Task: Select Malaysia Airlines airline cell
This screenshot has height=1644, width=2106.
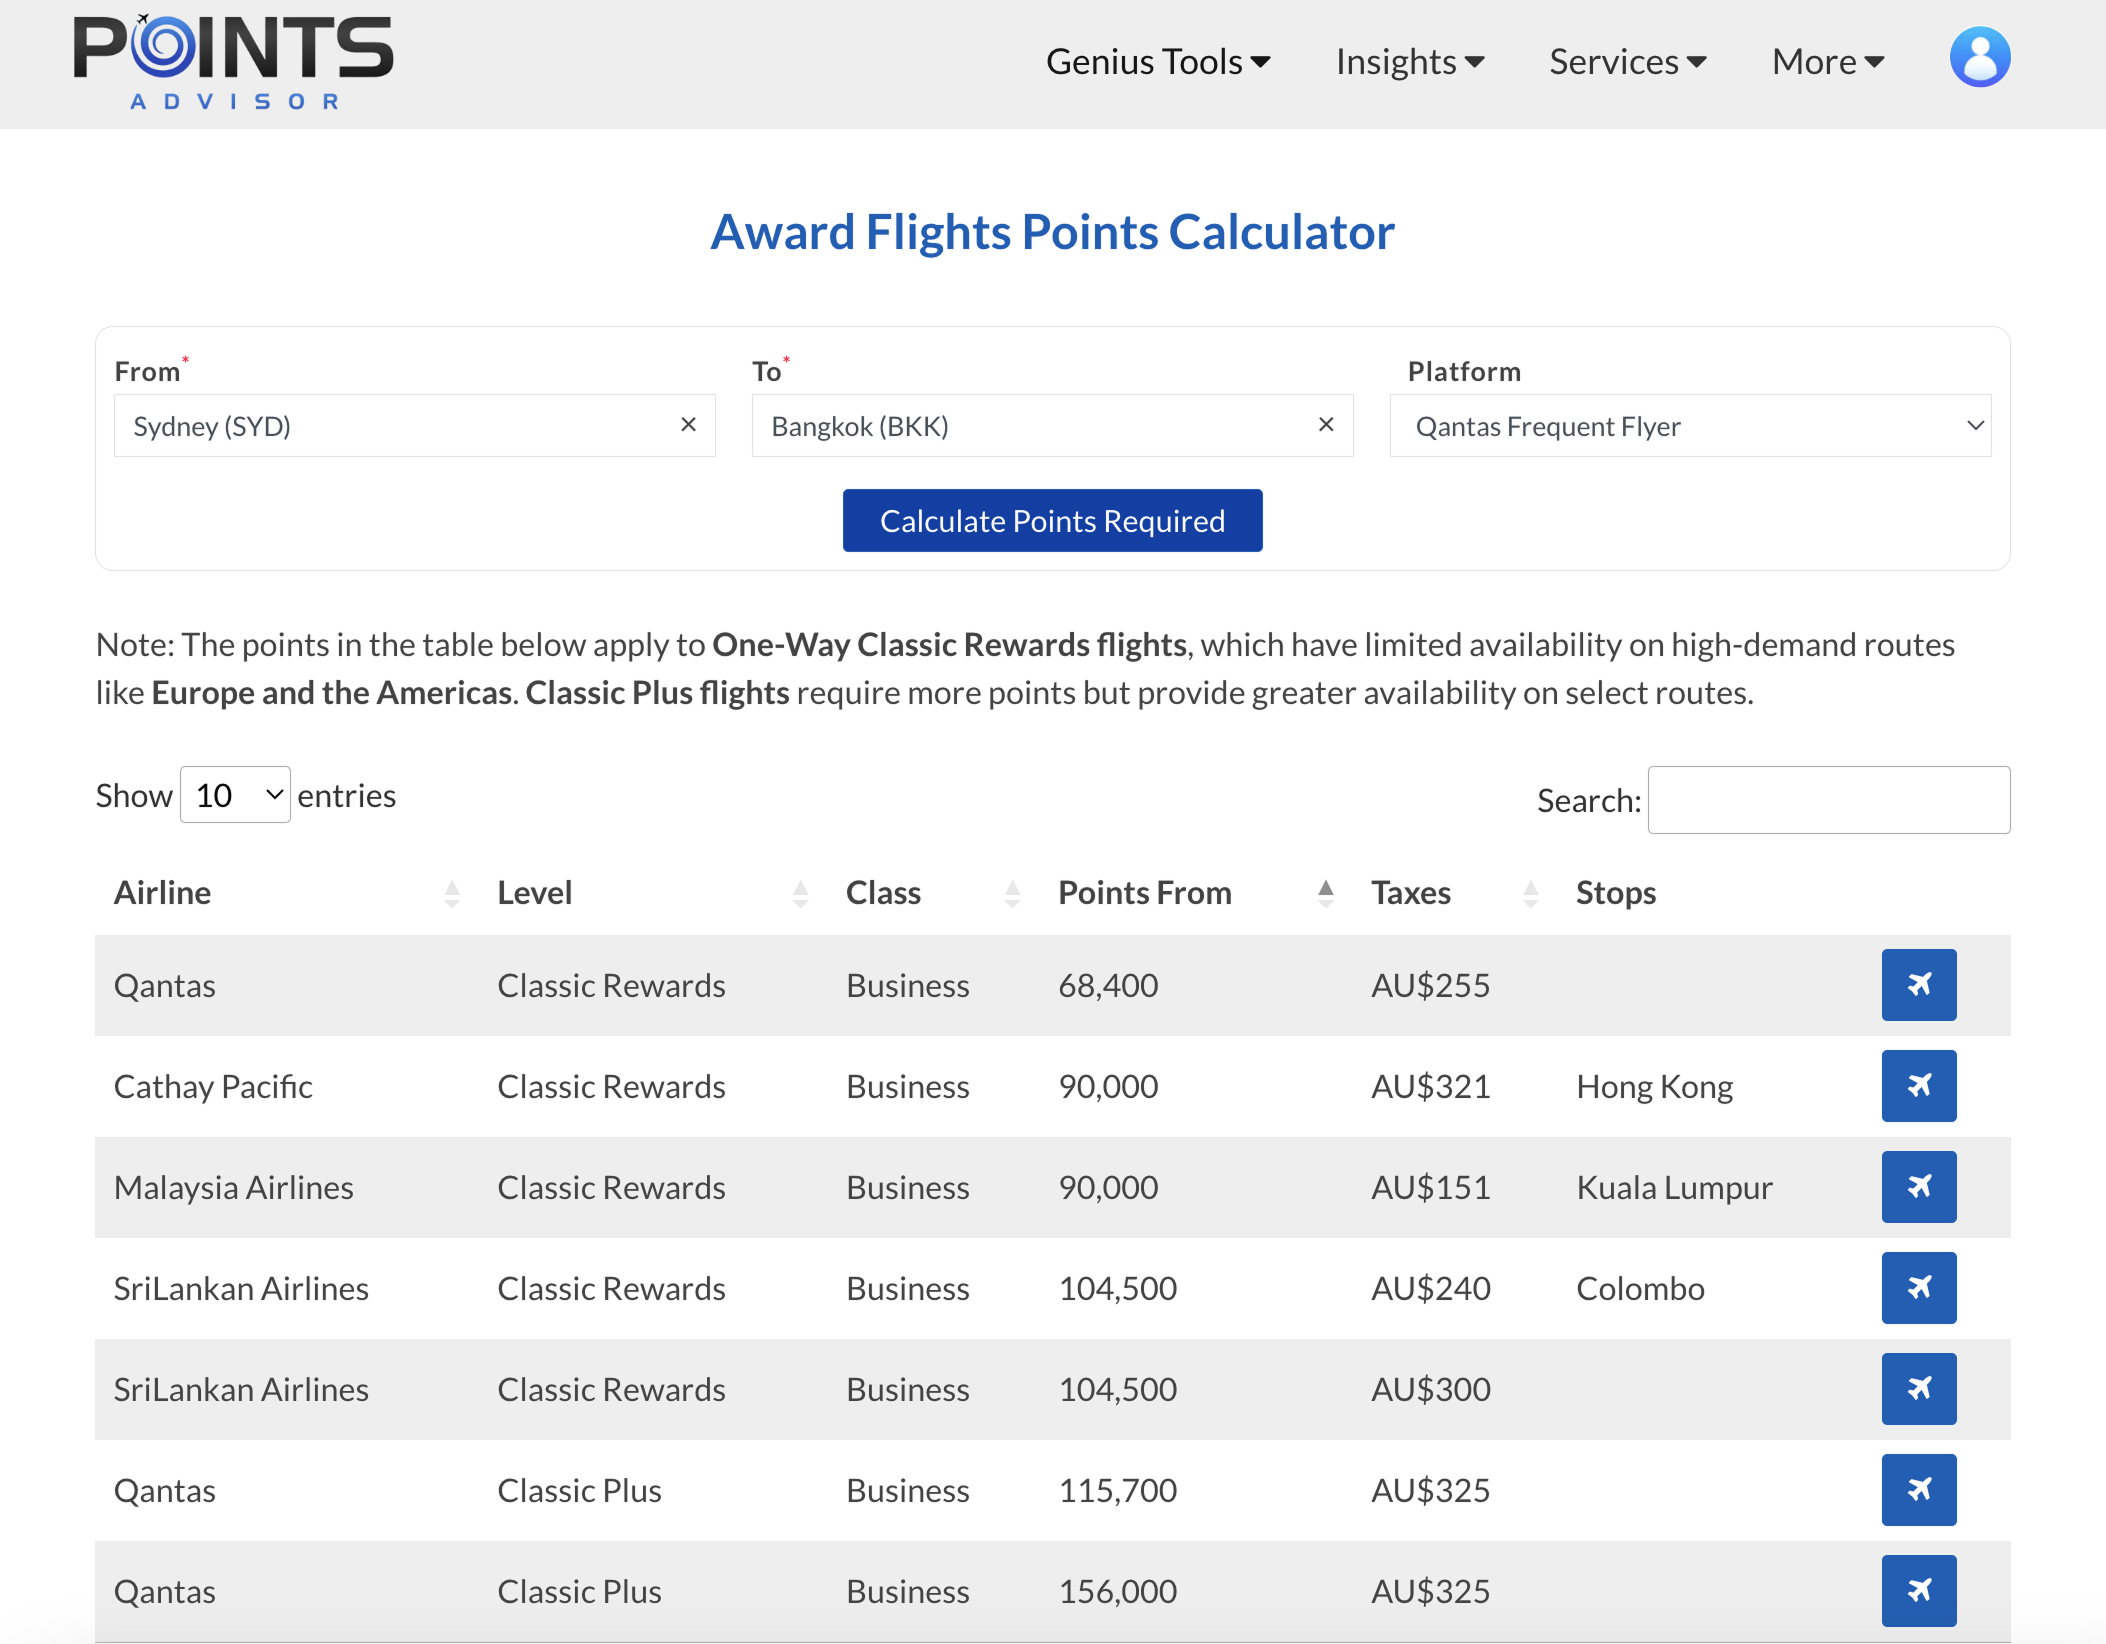Action: click(x=234, y=1187)
